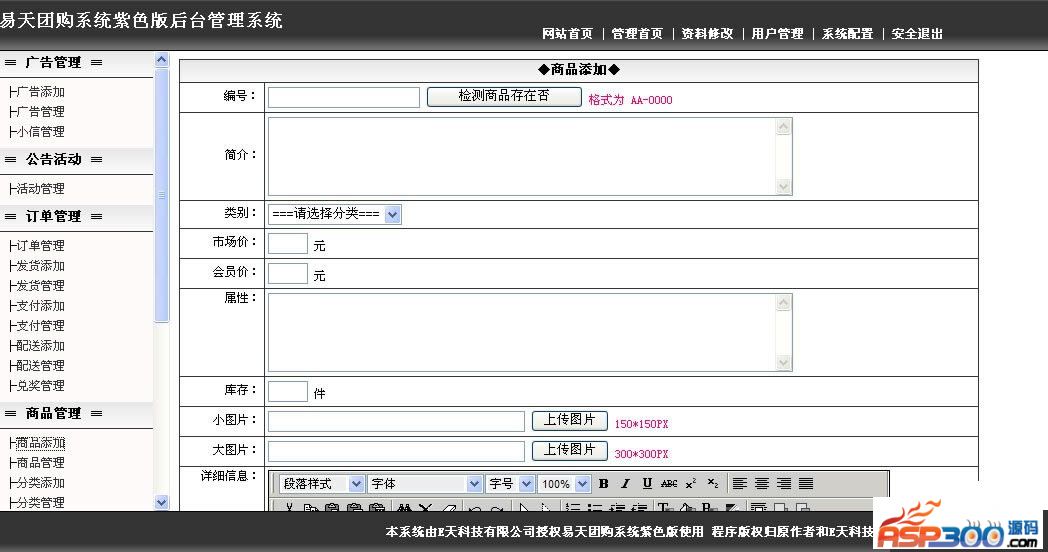This screenshot has width=1048, height=552.
Task: Open 管理首页 in top navigation
Action: [x=637, y=33]
